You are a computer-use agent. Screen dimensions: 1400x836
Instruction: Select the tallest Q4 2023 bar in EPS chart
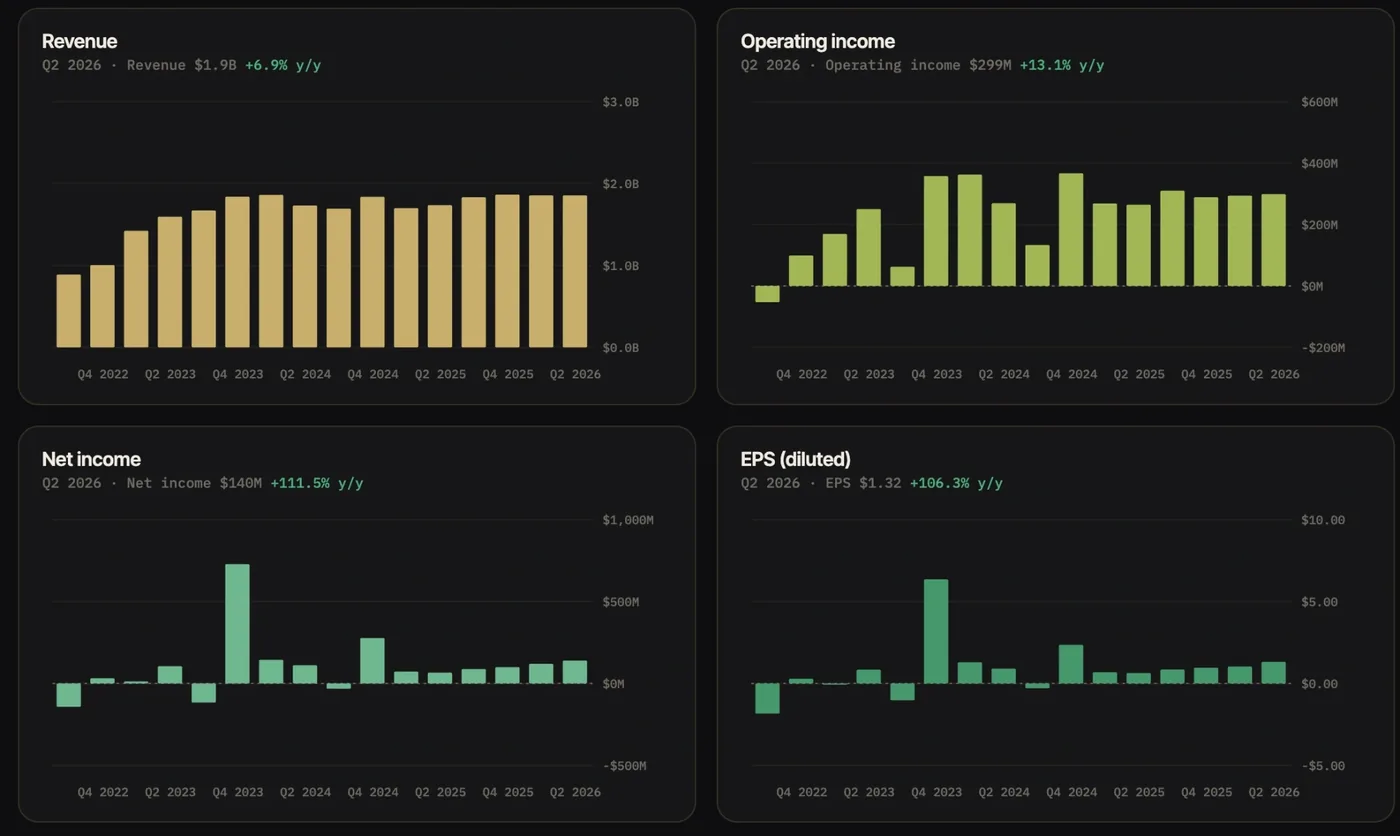click(936, 631)
